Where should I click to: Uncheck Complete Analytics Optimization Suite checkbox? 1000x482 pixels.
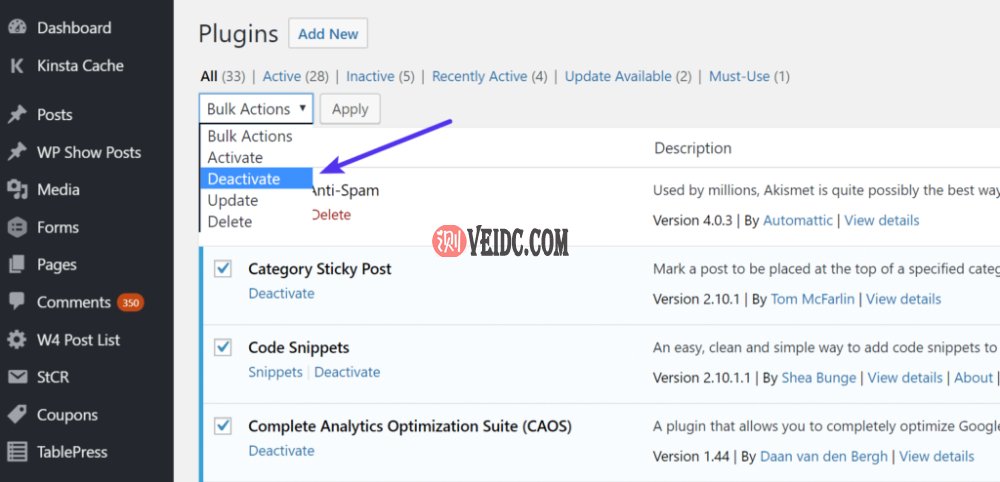pos(223,427)
